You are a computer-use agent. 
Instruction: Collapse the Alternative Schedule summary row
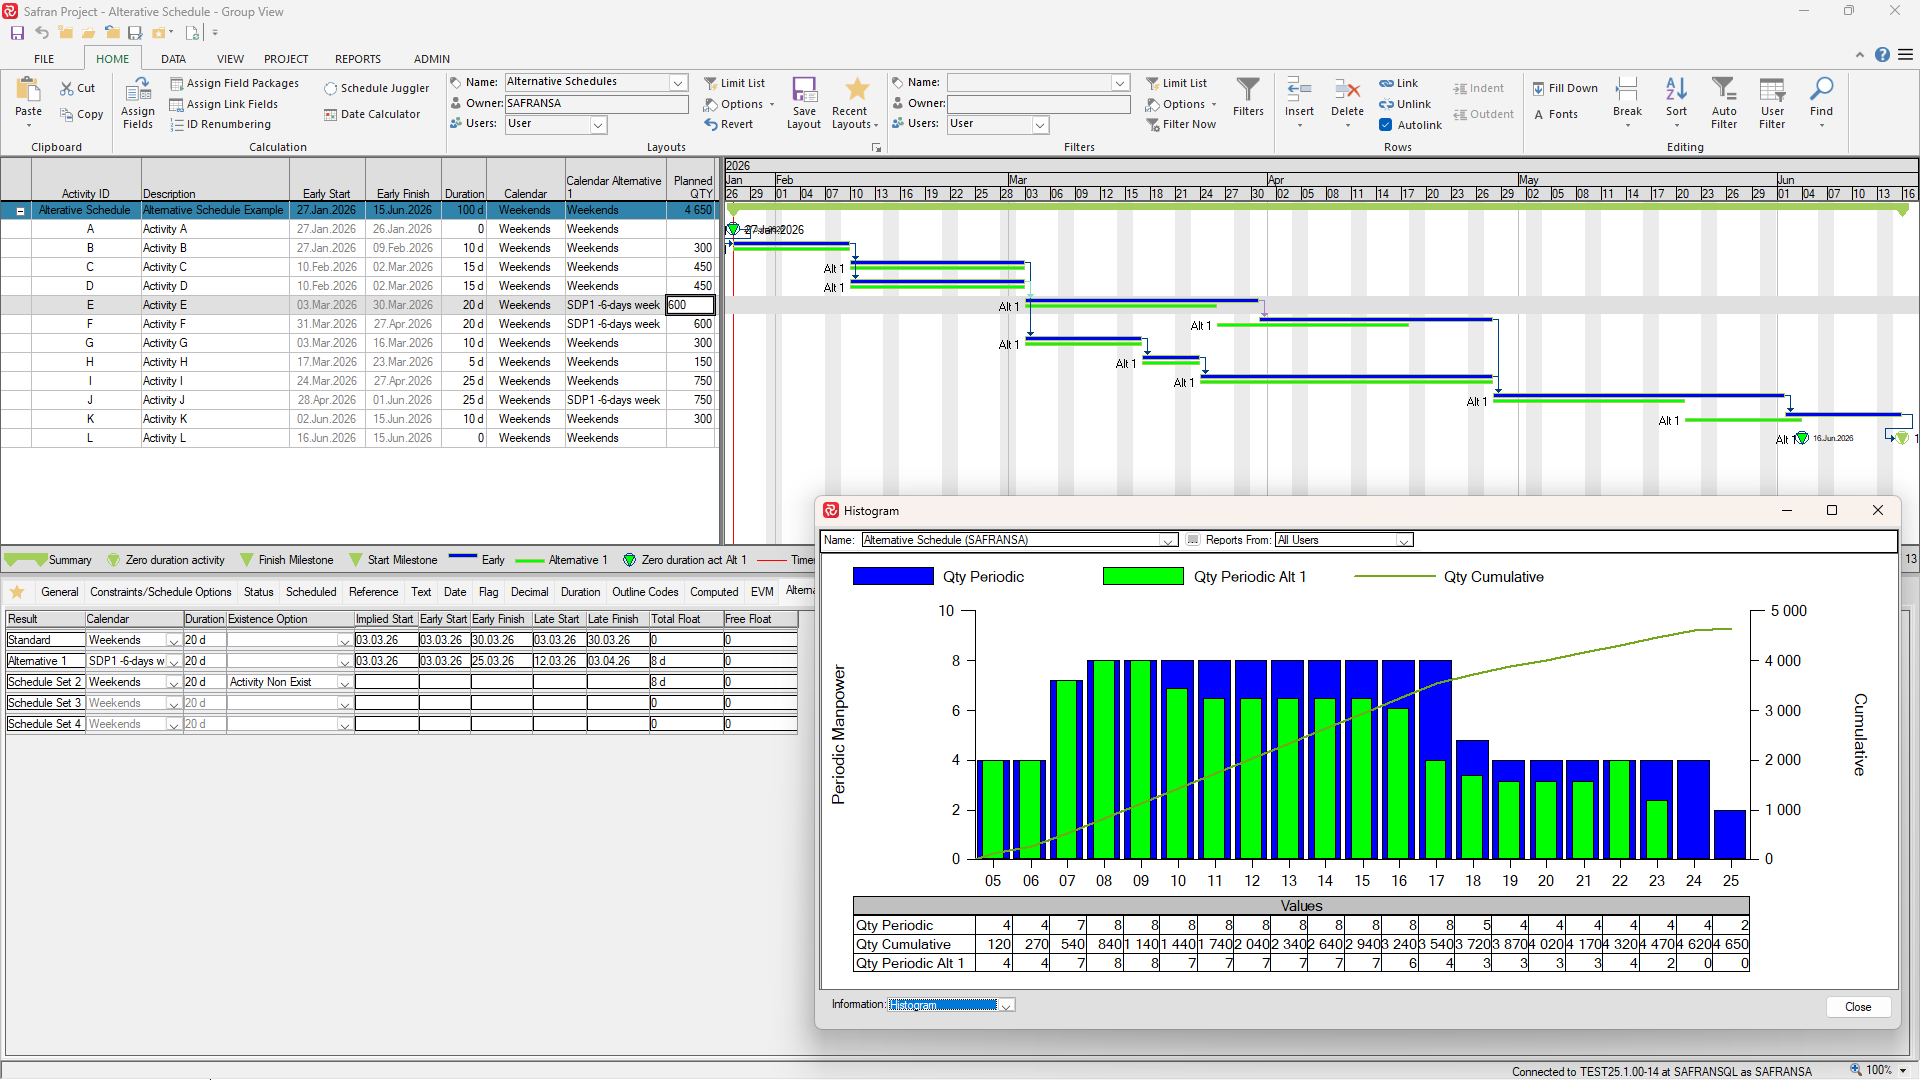click(20, 211)
